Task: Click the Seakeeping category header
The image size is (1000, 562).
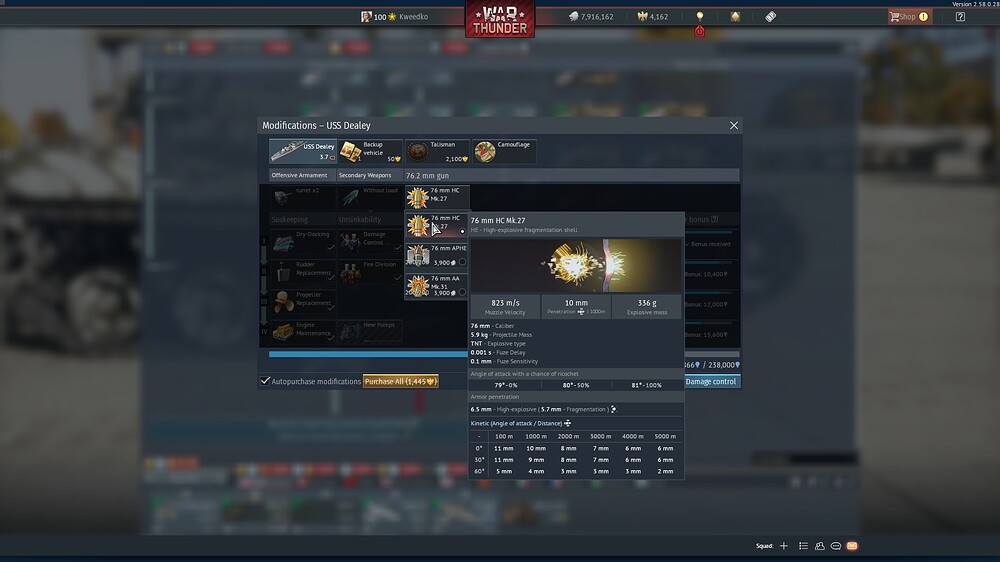Action: click(x=303, y=219)
